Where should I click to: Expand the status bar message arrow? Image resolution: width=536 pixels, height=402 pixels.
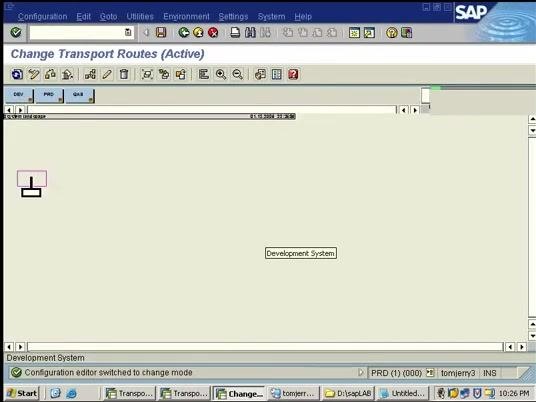(361, 372)
